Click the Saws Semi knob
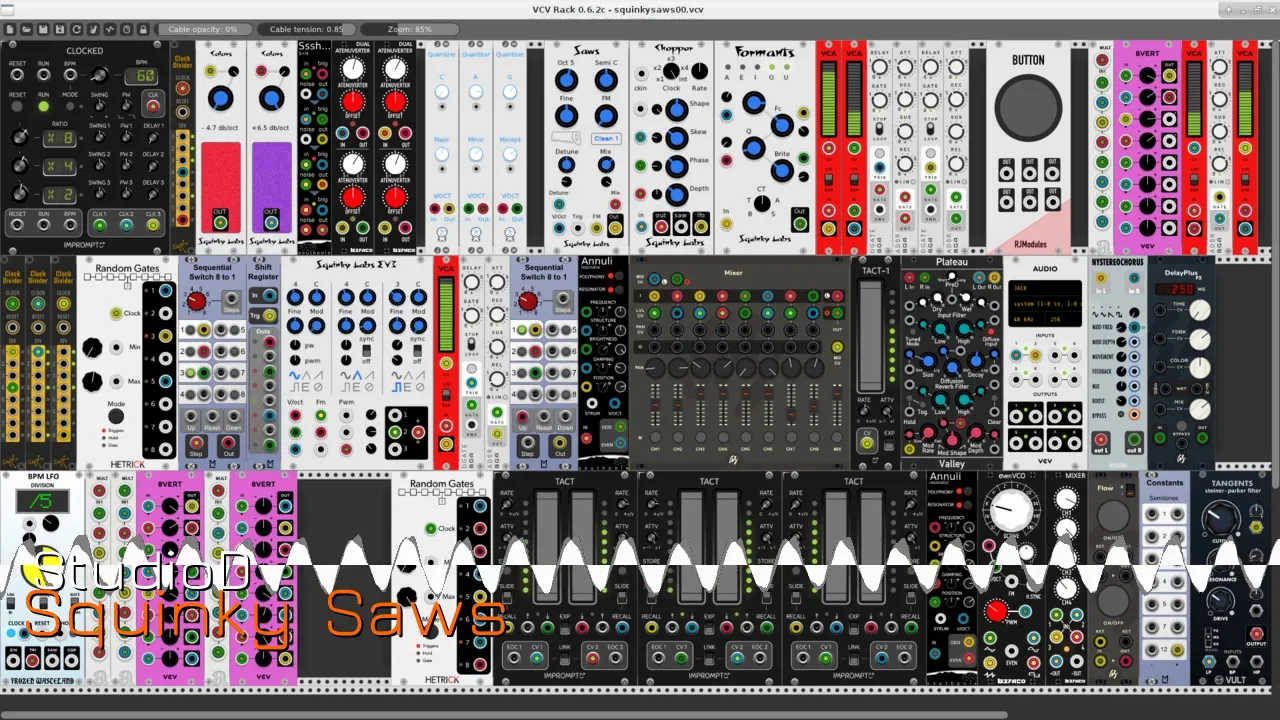The width and height of the screenshot is (1280, 720). 606,80
